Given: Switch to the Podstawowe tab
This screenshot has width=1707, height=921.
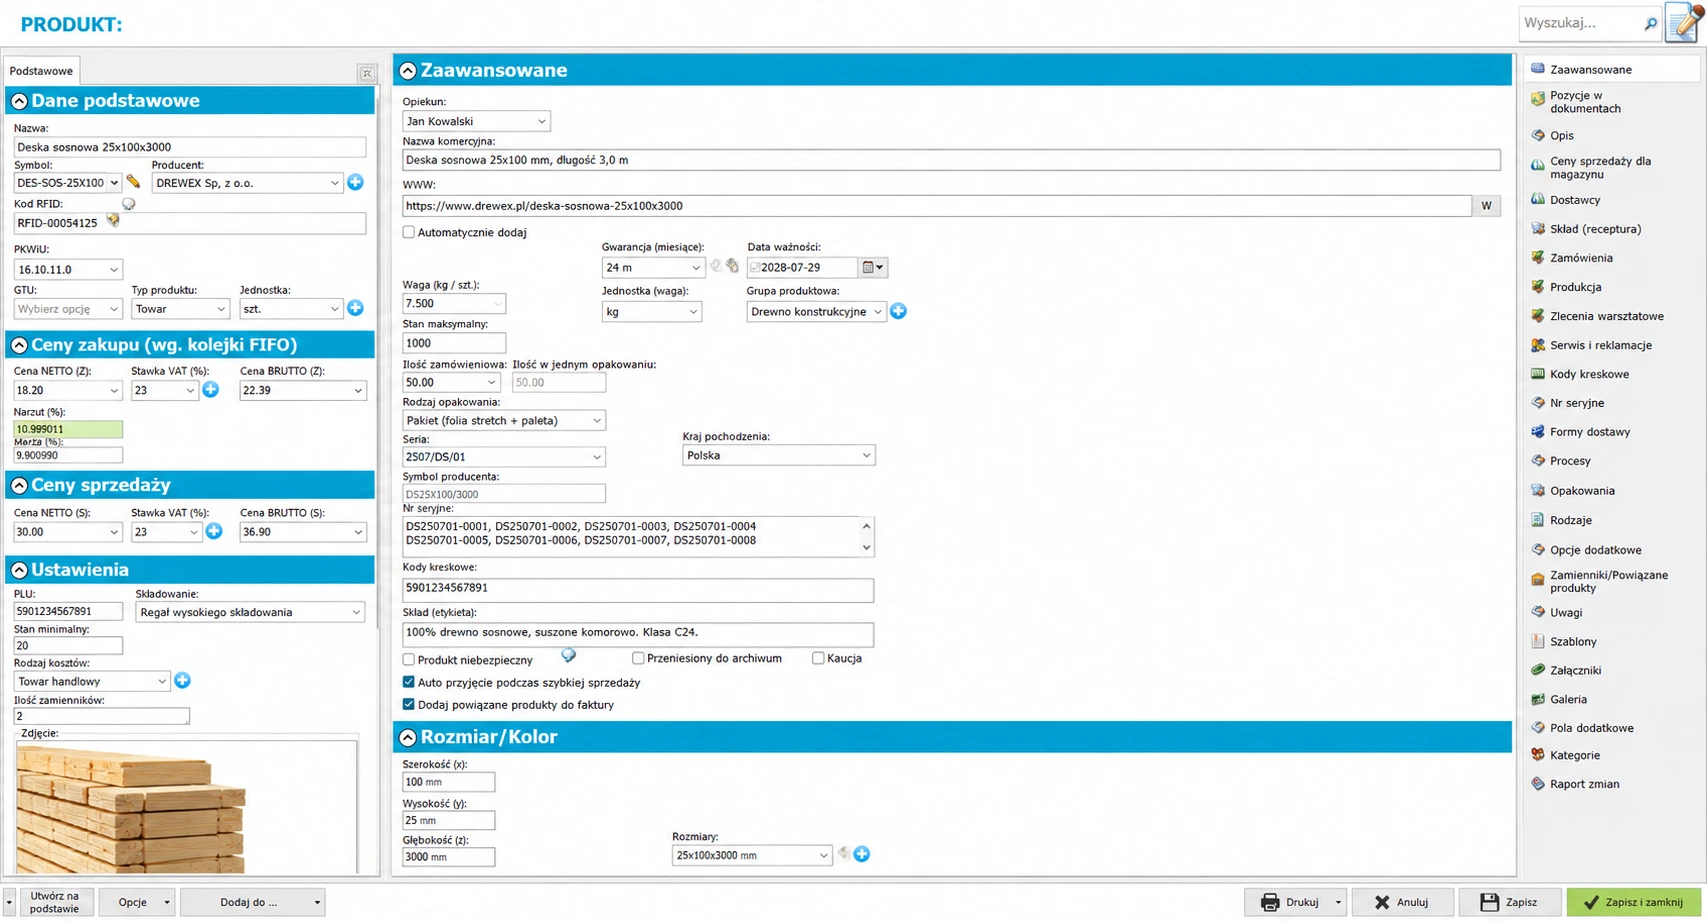Looking at the screenshot, I should coord(41,71).
